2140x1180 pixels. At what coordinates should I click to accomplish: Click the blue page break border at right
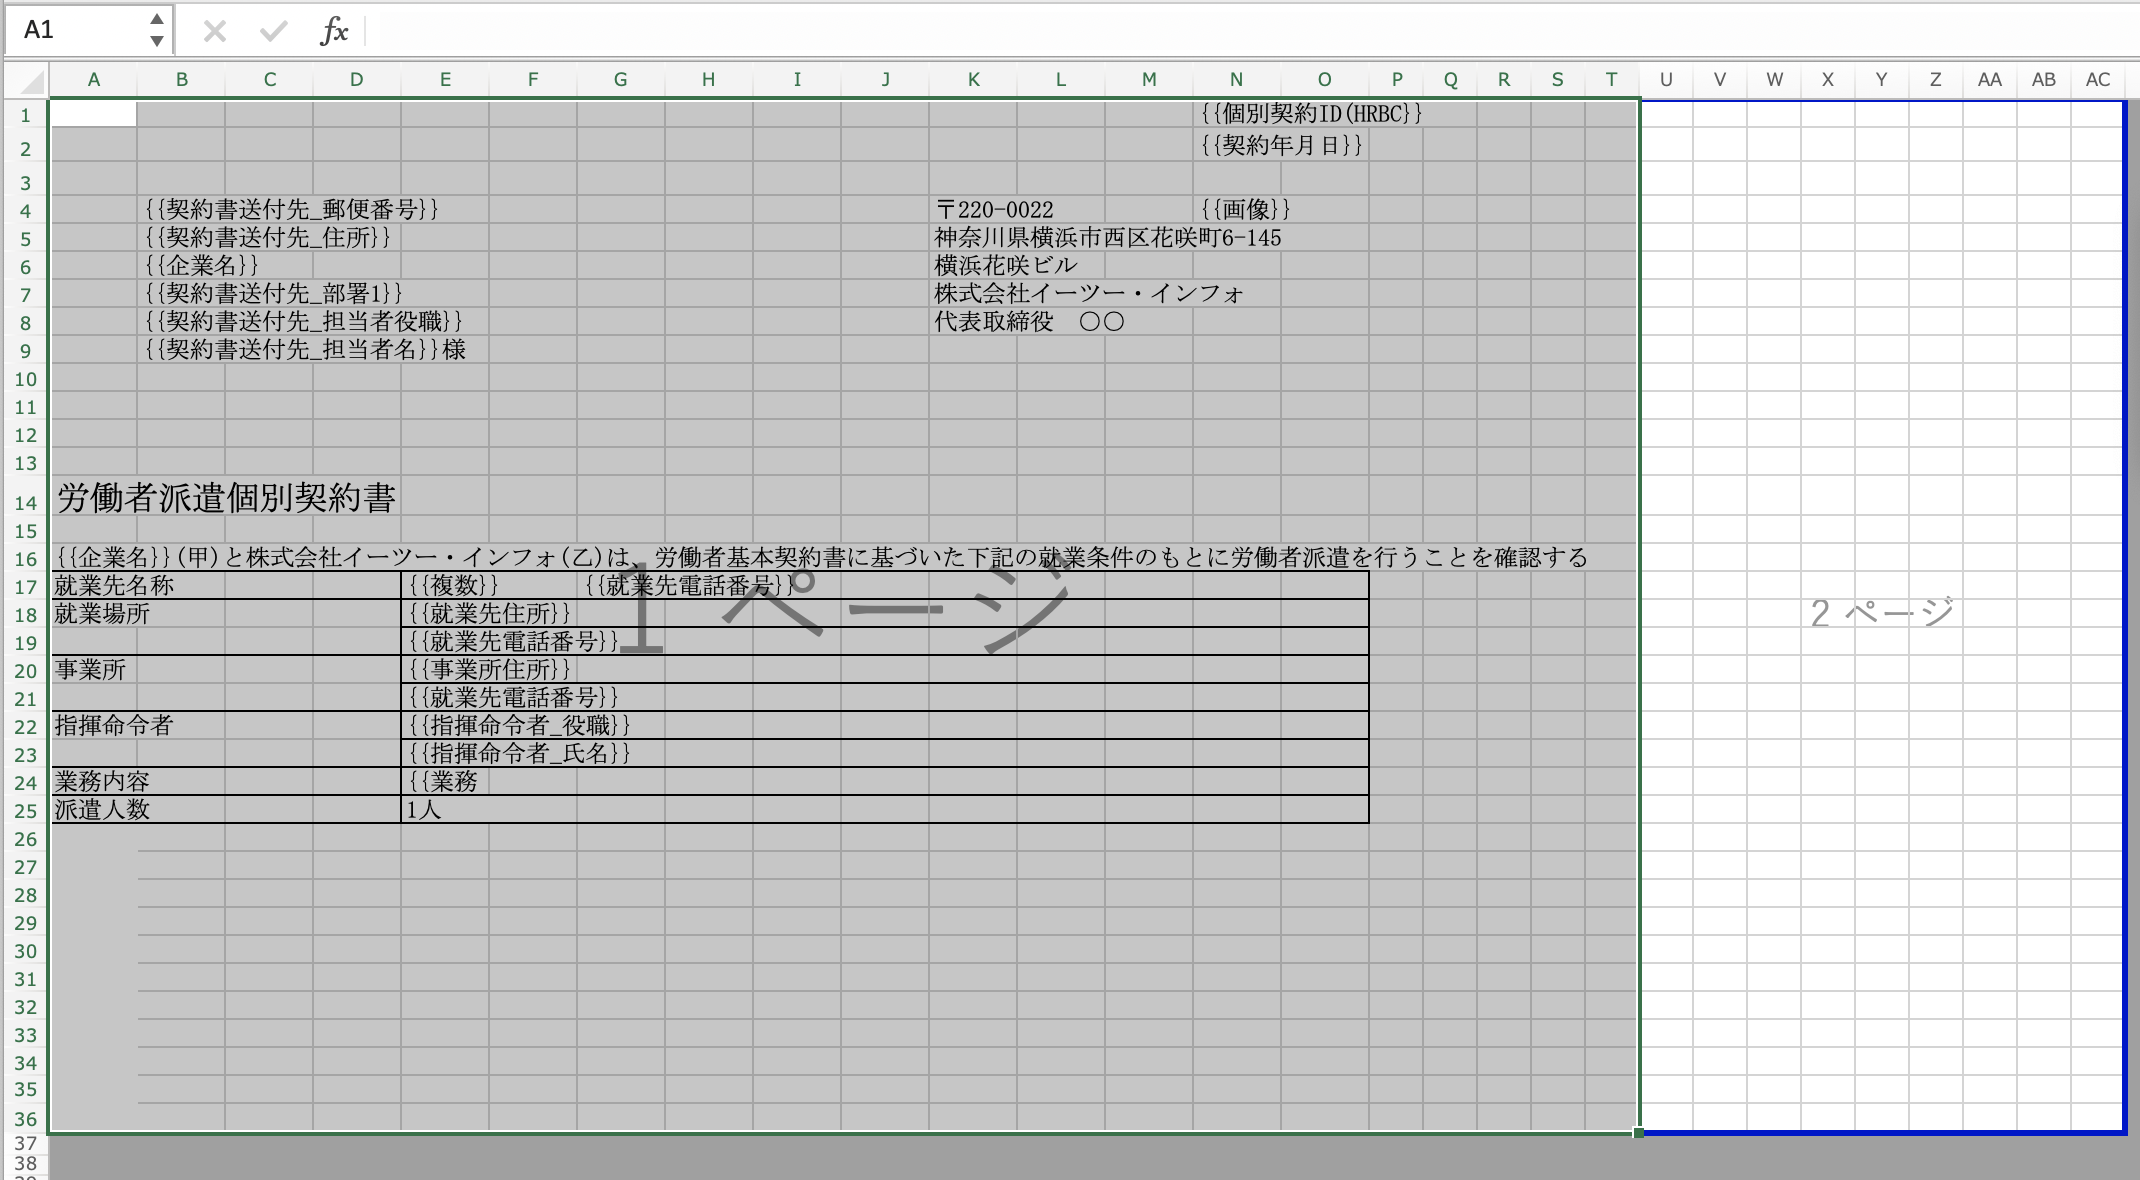(x=2124, y=600)
